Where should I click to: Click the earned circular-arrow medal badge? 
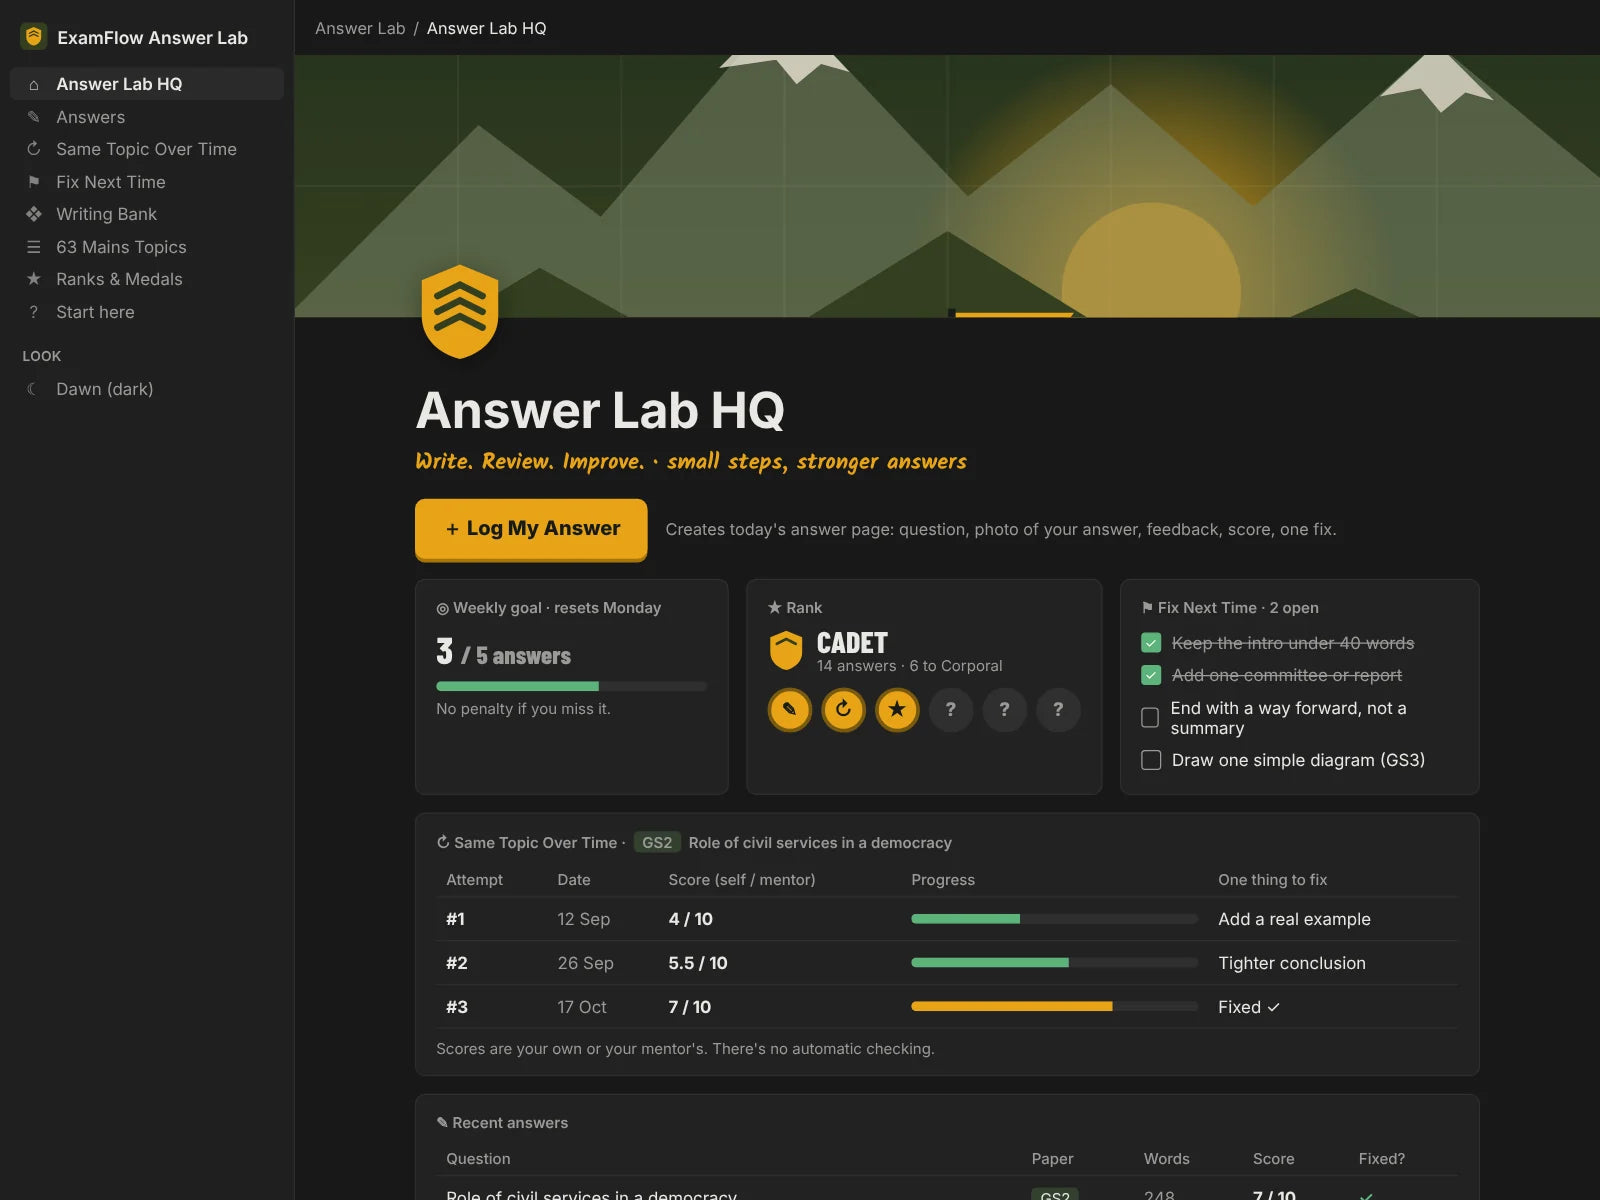(x=843, y=710)
